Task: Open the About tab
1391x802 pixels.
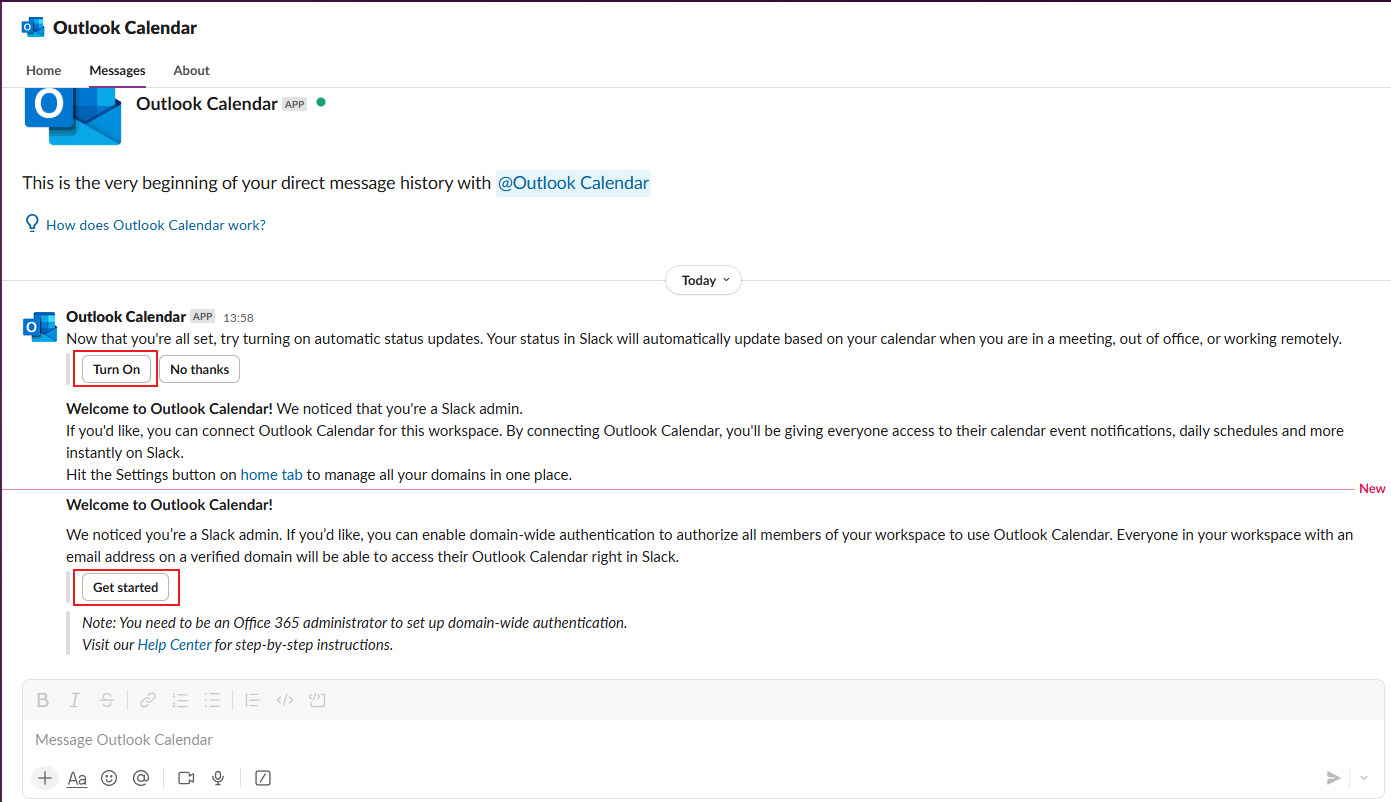Action: (x=191, y=70)
